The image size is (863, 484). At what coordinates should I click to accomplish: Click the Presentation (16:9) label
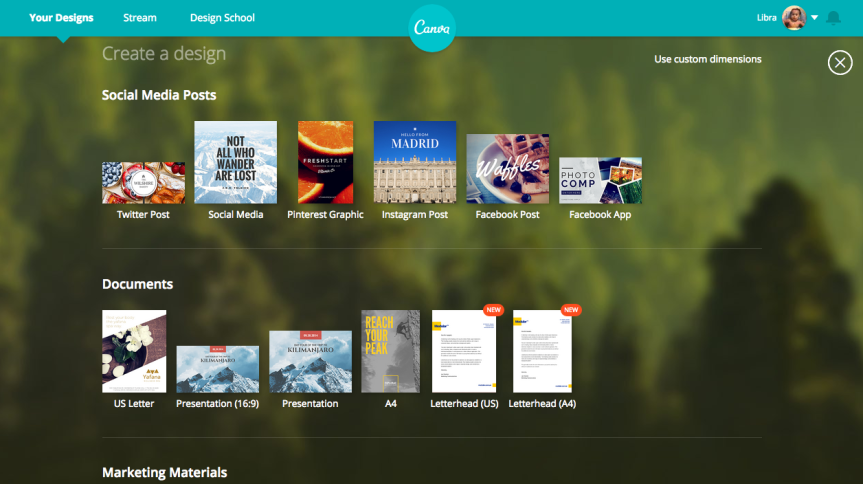point(217,404)
